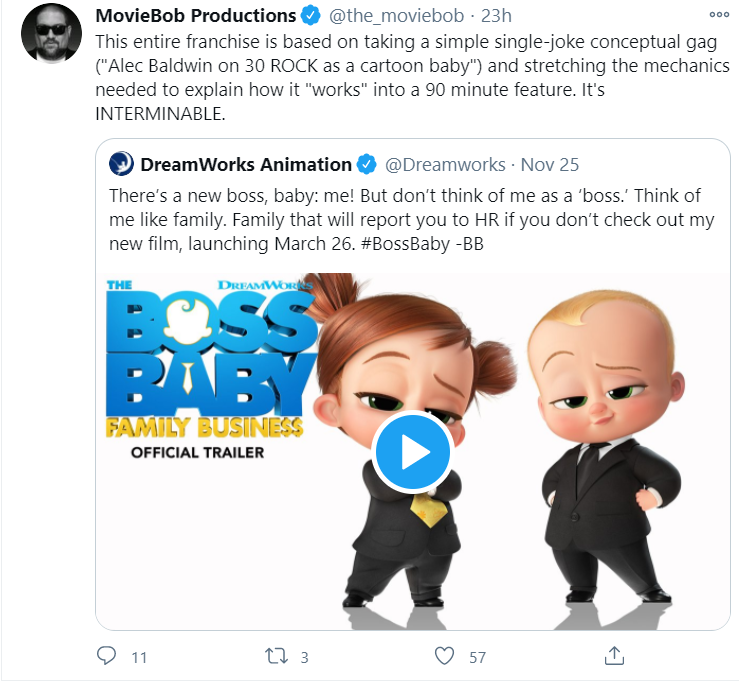The height and width of the screenshot is (681, 739).
Task: Click the reply speech bubble icon
Action: point(106,656)
